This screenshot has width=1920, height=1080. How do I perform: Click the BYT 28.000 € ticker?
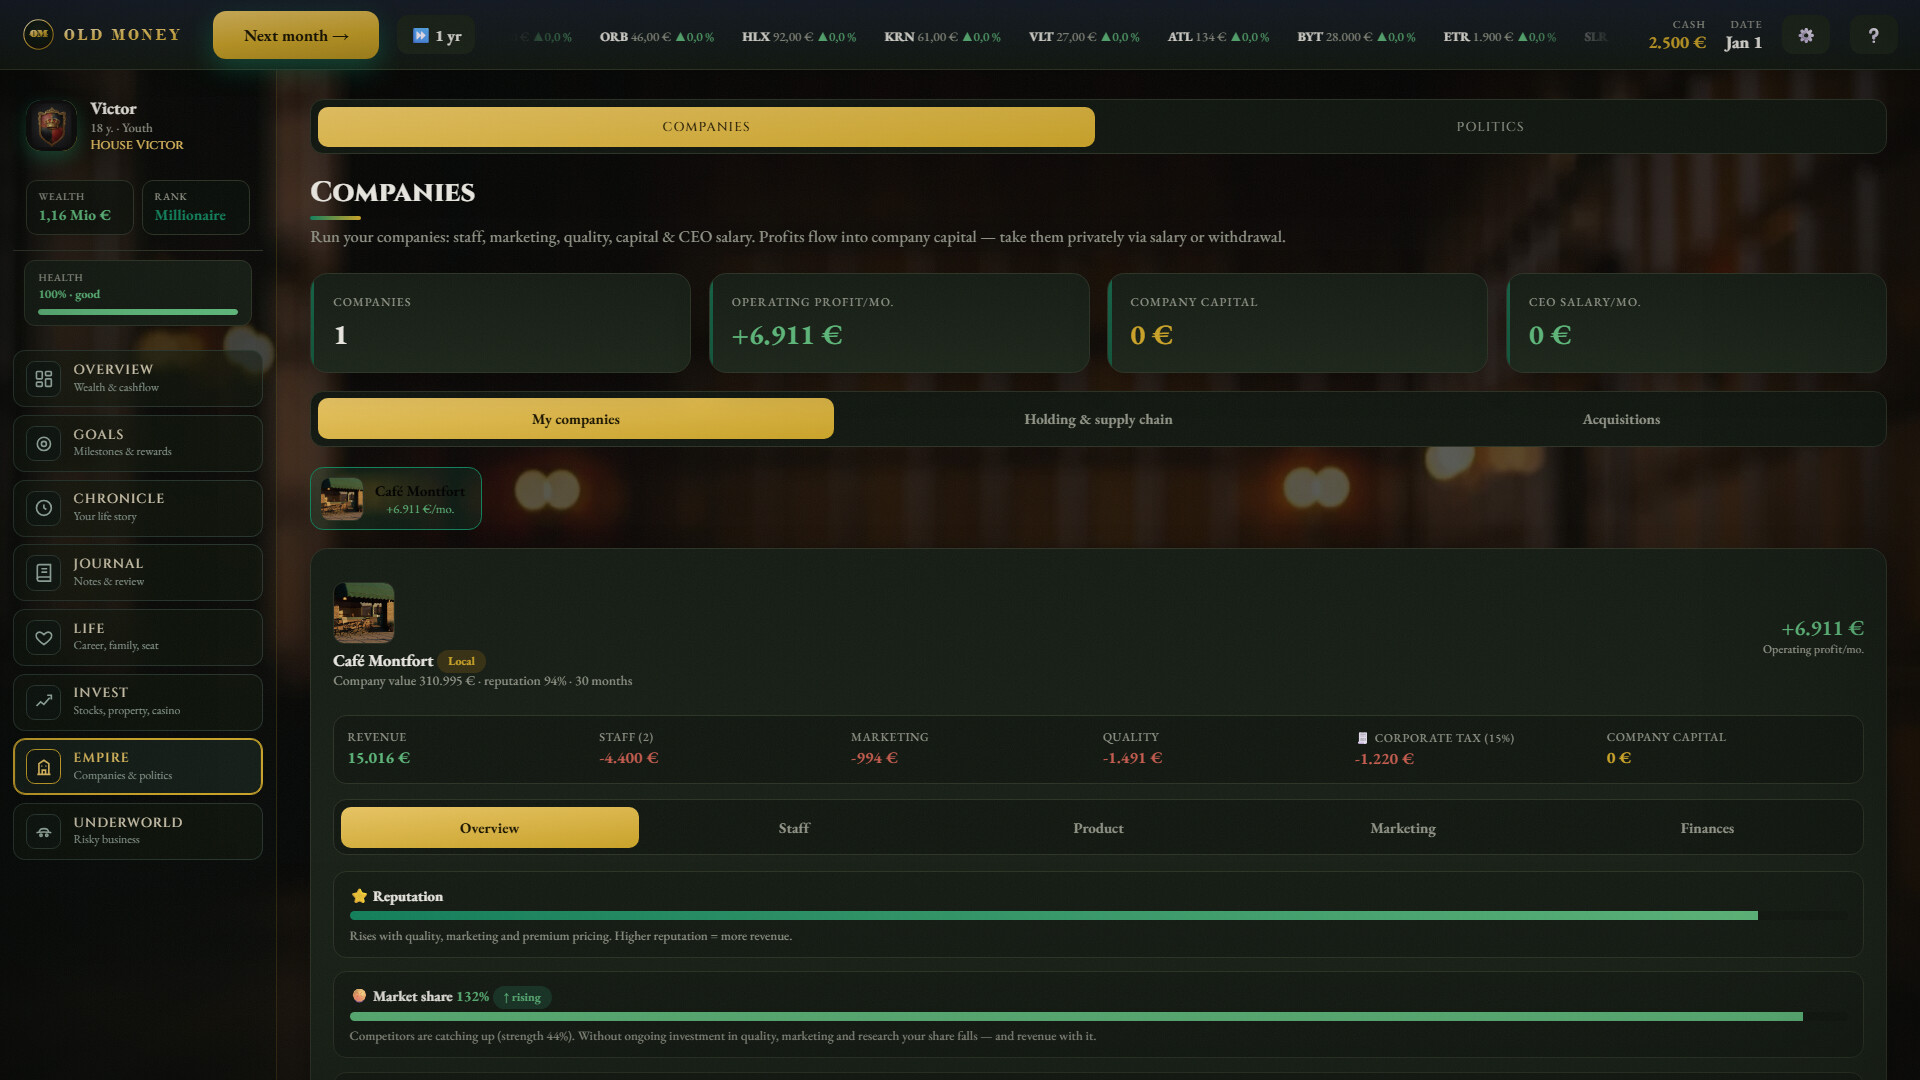tap(1356, 37)
